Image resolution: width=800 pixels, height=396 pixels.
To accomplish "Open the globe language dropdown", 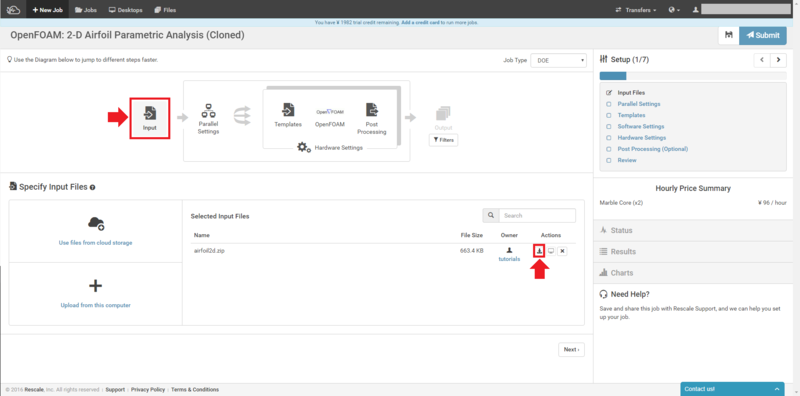I will tap(674, 10).
